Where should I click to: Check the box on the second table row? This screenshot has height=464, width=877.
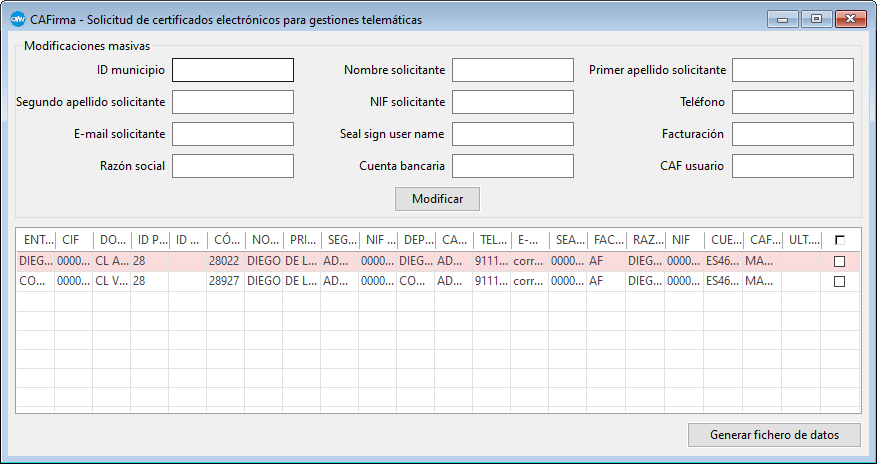point(839,282)
